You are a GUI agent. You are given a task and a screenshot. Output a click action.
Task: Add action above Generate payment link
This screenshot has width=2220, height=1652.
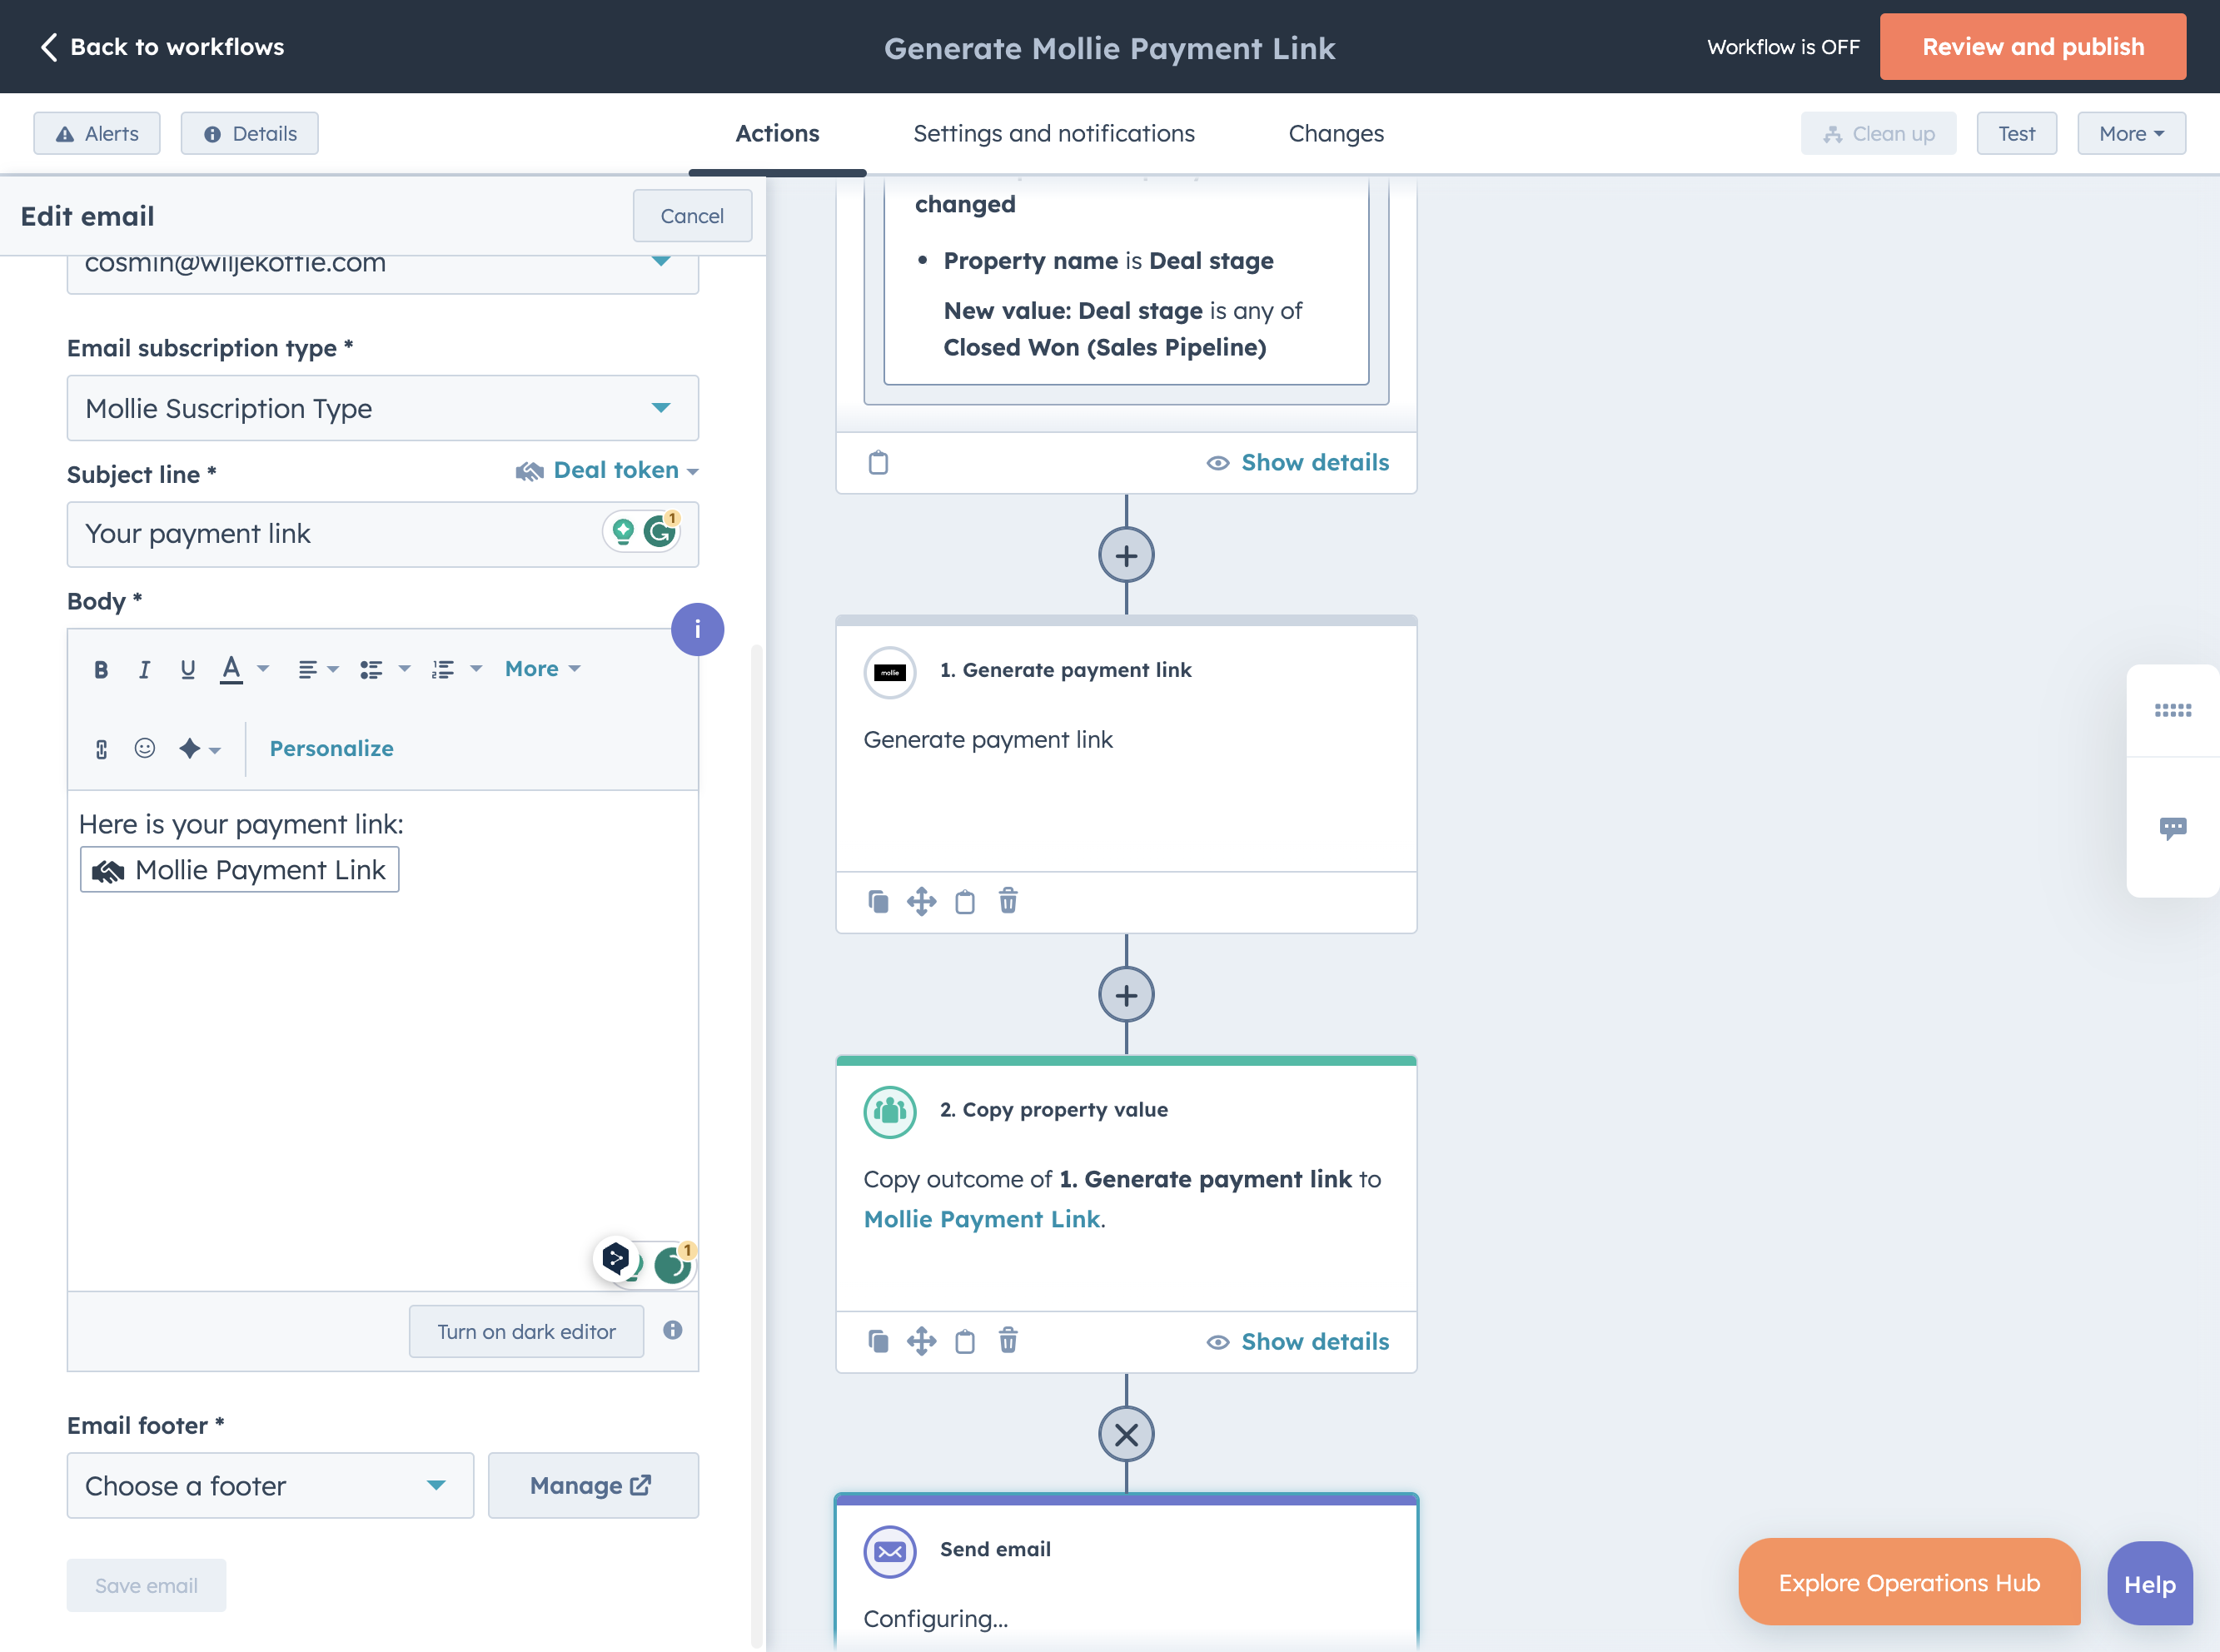(1126, 556)
